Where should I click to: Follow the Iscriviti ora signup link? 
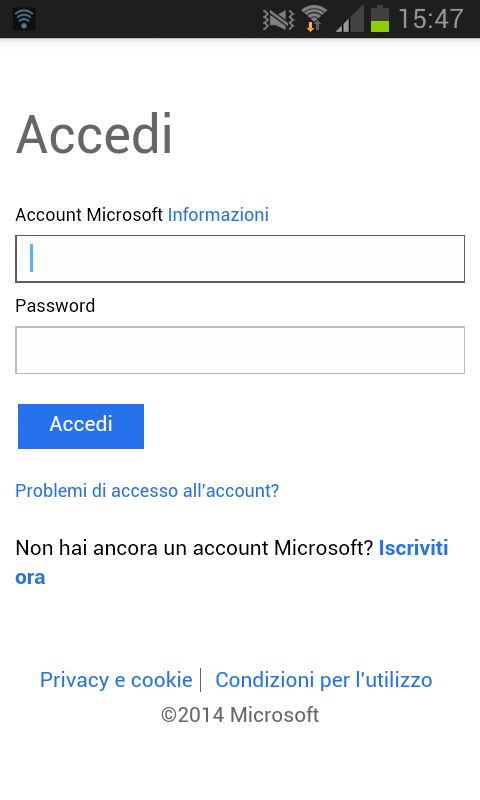click(x=232, y=562)
